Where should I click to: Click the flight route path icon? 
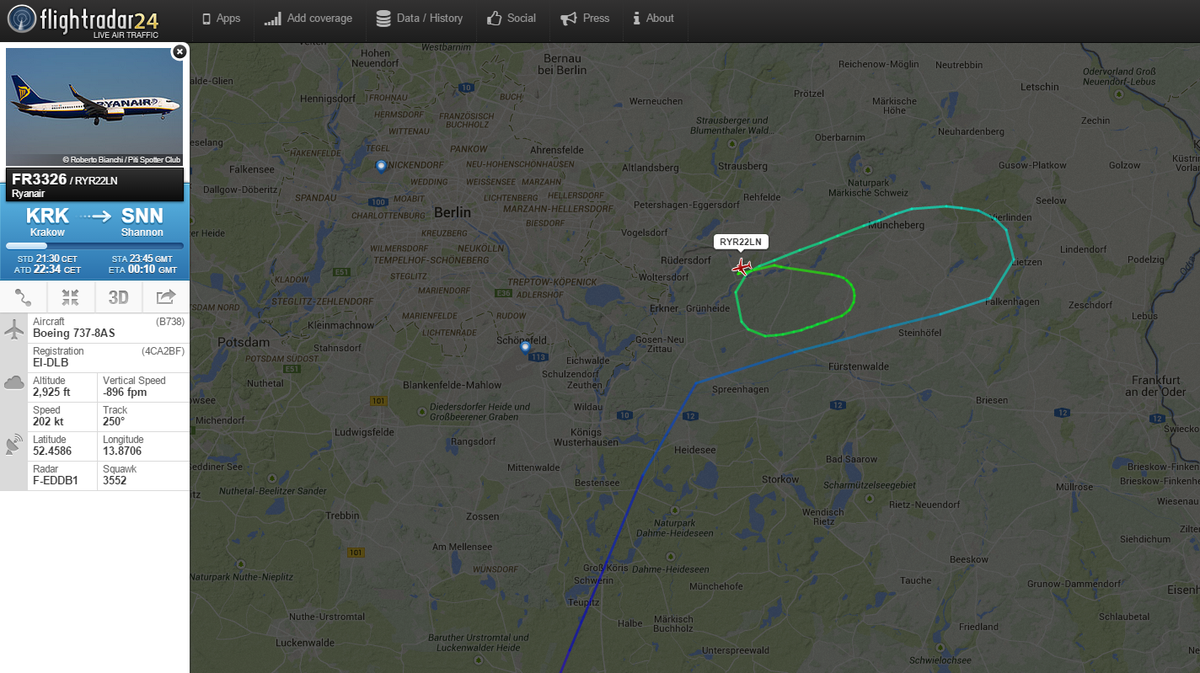tap(24, 297)
